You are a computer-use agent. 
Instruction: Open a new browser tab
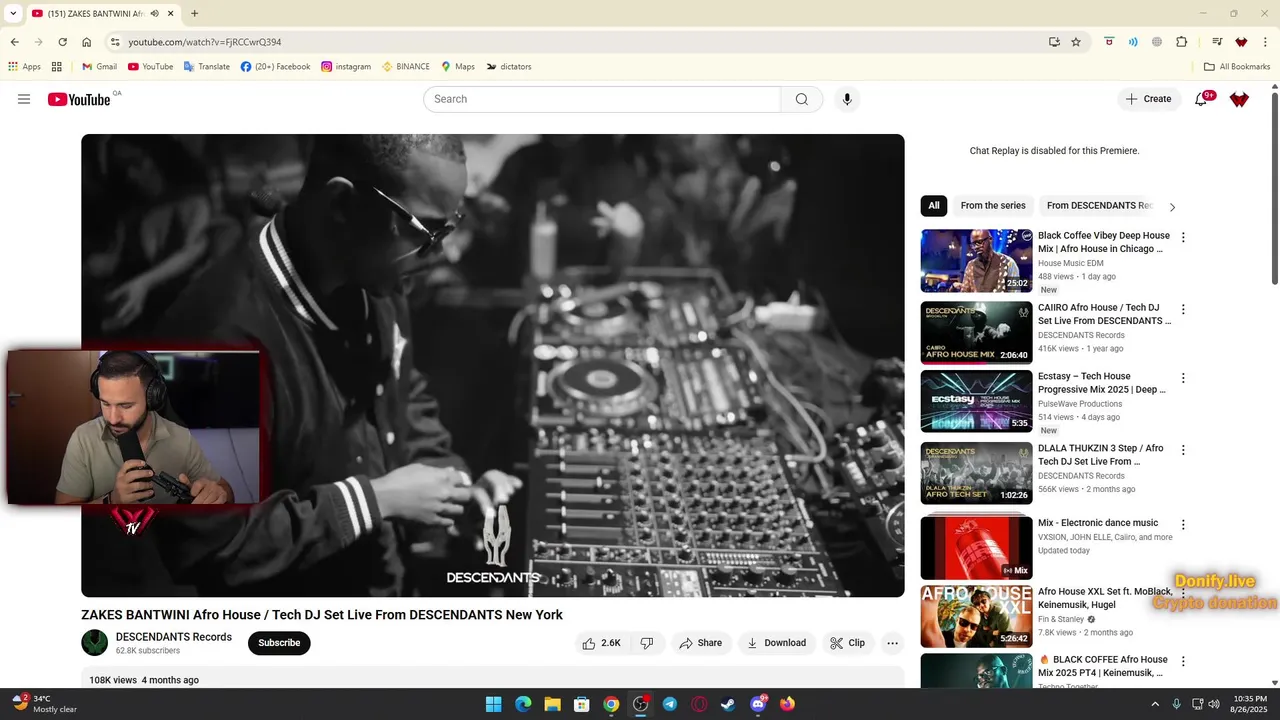click(x=194, y=14)
